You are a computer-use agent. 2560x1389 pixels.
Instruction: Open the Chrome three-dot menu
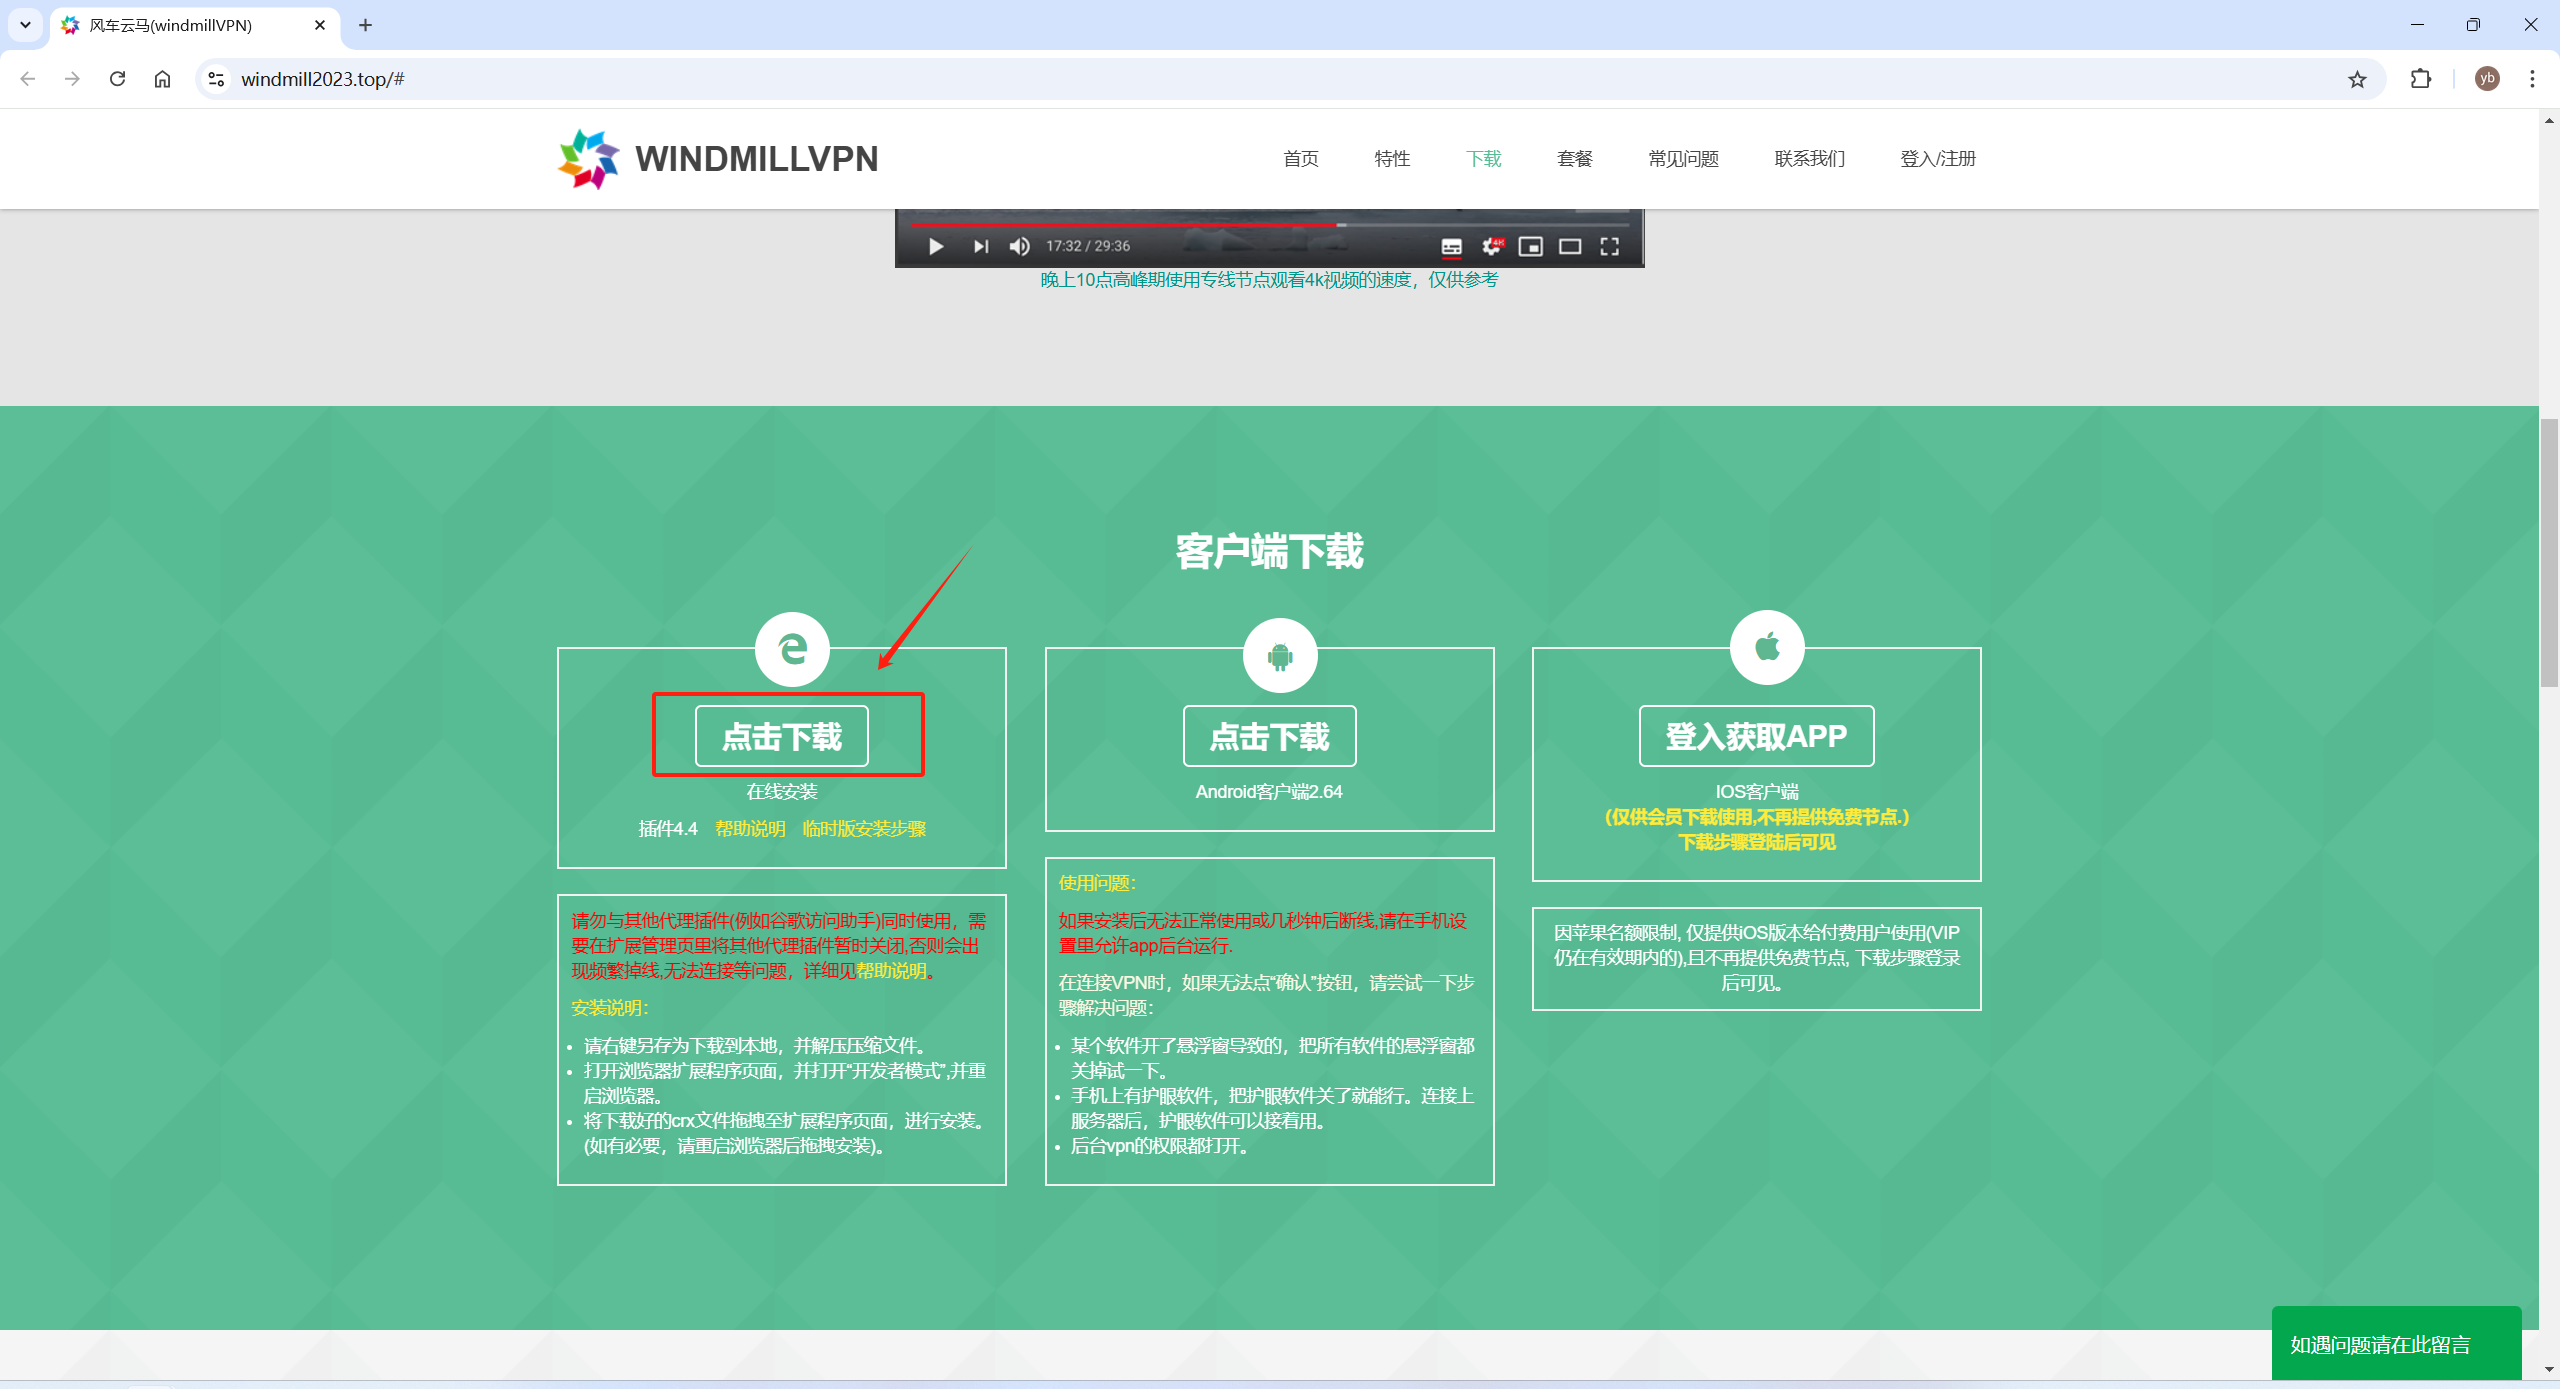pyautogui.click(x=2532, y=79)
